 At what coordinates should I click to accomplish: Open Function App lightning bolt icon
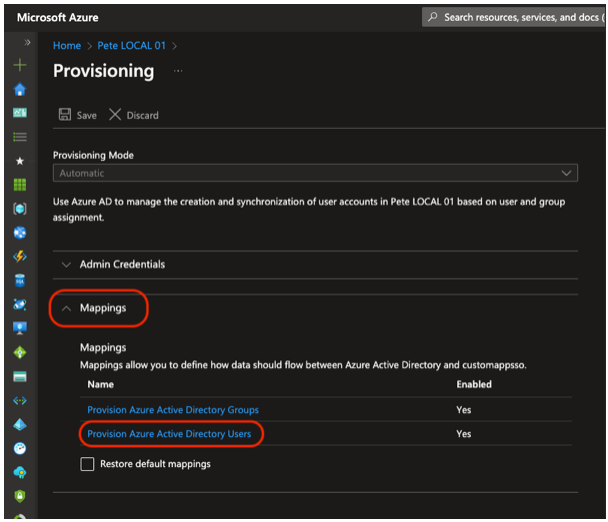tap(20, 256)
